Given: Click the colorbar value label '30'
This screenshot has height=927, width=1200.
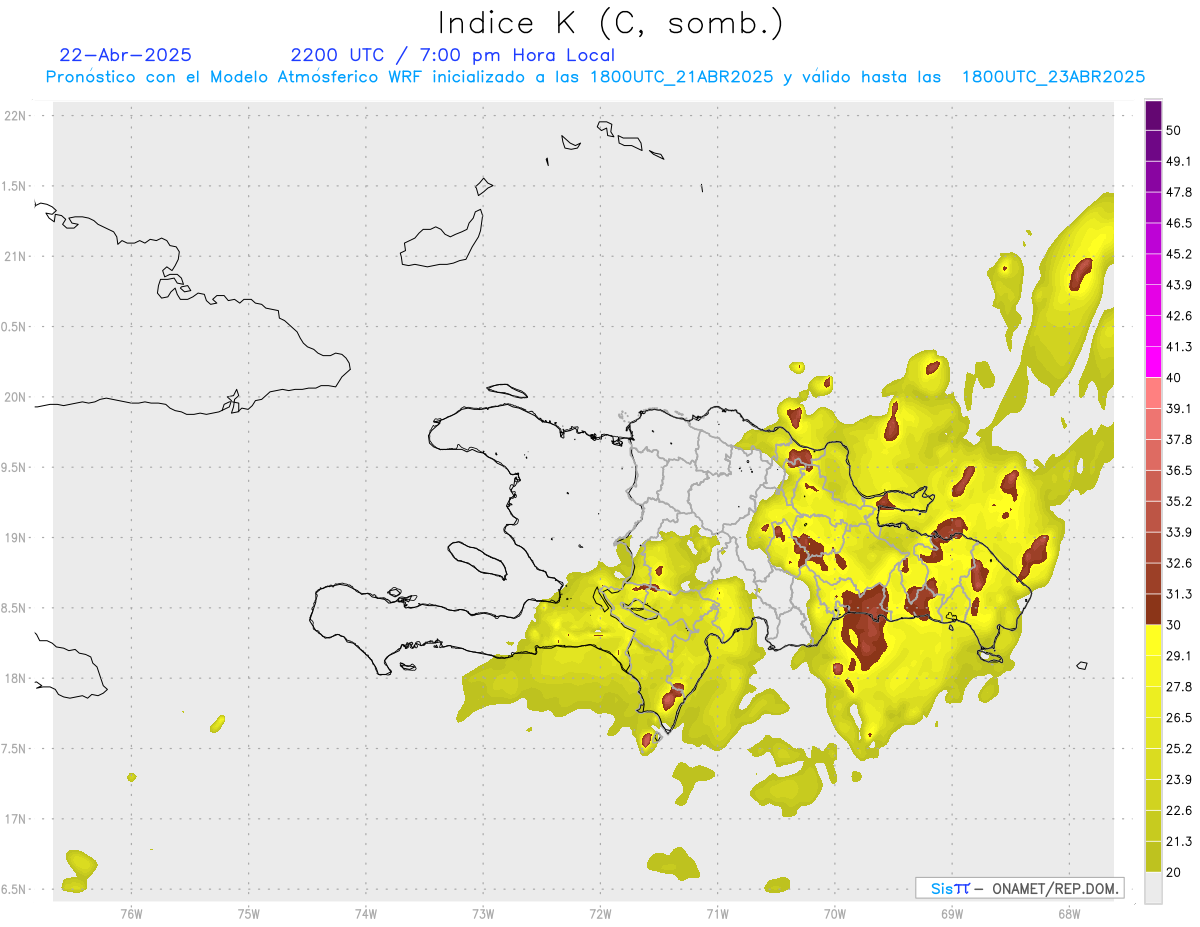Looking at the screenshot, I should tap(1173, 626).
